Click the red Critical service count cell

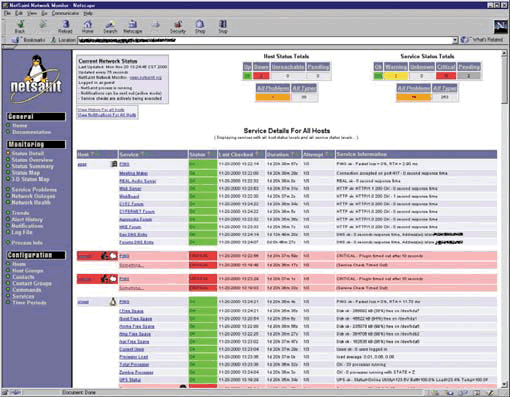coord(446,76)
